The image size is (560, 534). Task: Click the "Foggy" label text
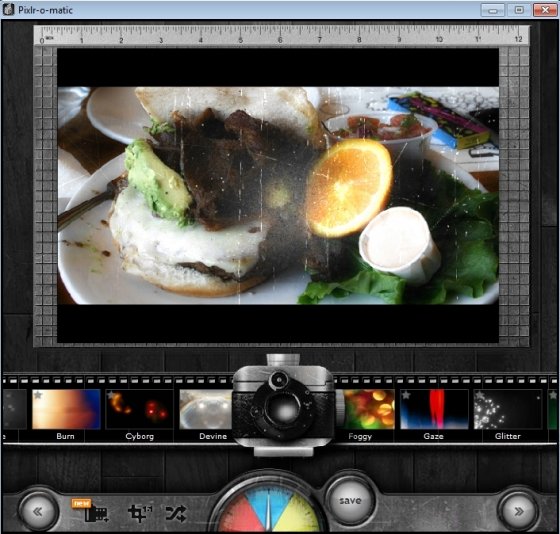(360, 436)
